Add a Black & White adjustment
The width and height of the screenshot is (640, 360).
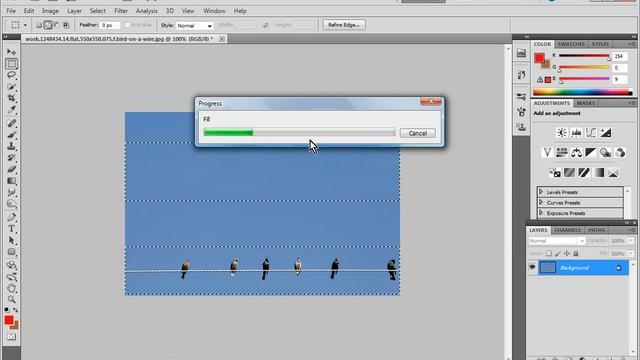pos(591,153)
